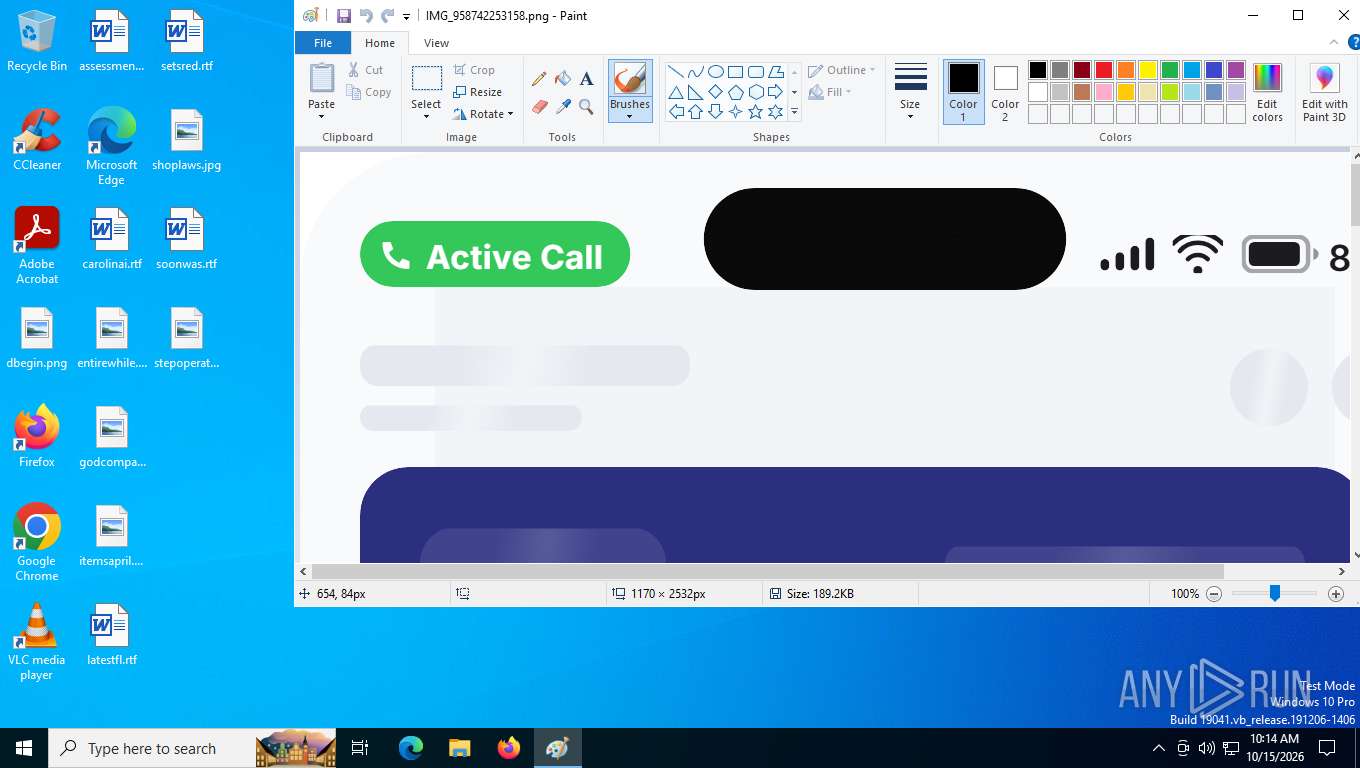Switch to the View tab
The image size is (1360, 768).
coord(436,43)
